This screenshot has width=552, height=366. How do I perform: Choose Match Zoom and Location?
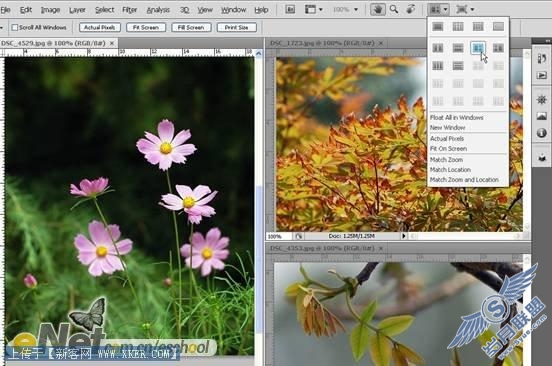tap(464, 179)
